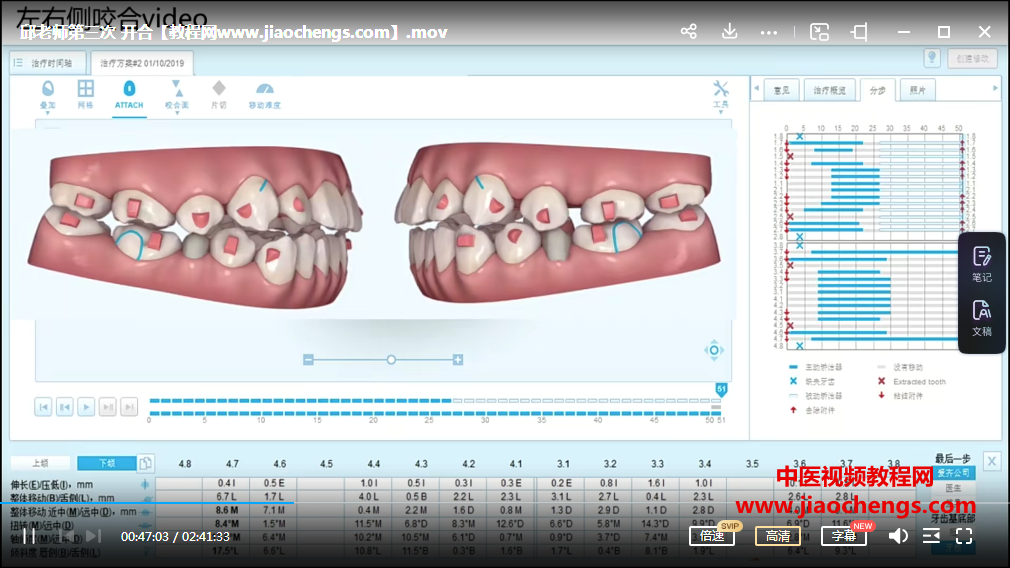The width and height of the screenshot is (1010, 568).
Task: Step back one treatment stage
Action: click(x=64, y=407)
